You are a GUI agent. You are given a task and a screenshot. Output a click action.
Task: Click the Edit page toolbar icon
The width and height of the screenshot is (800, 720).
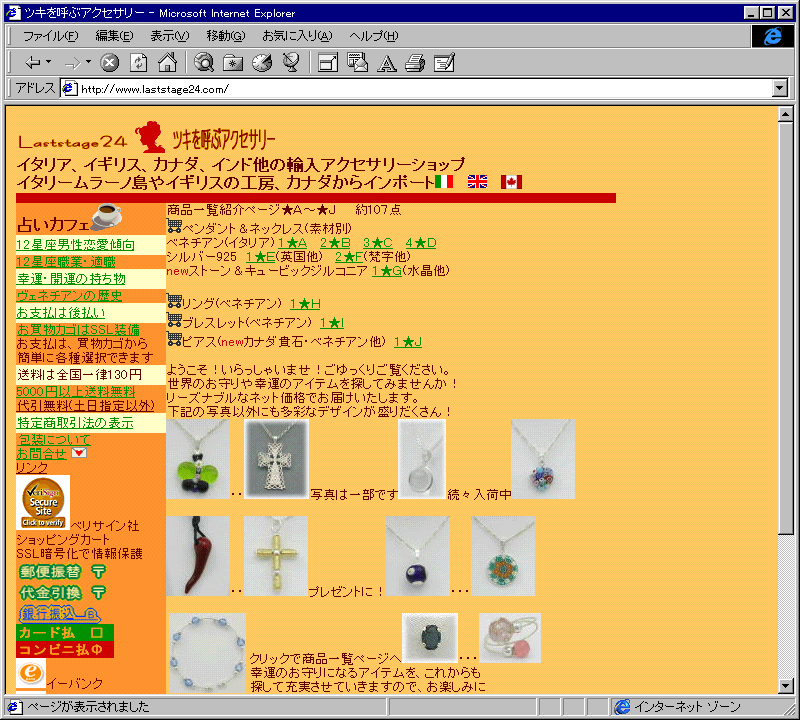coord(444,63)
